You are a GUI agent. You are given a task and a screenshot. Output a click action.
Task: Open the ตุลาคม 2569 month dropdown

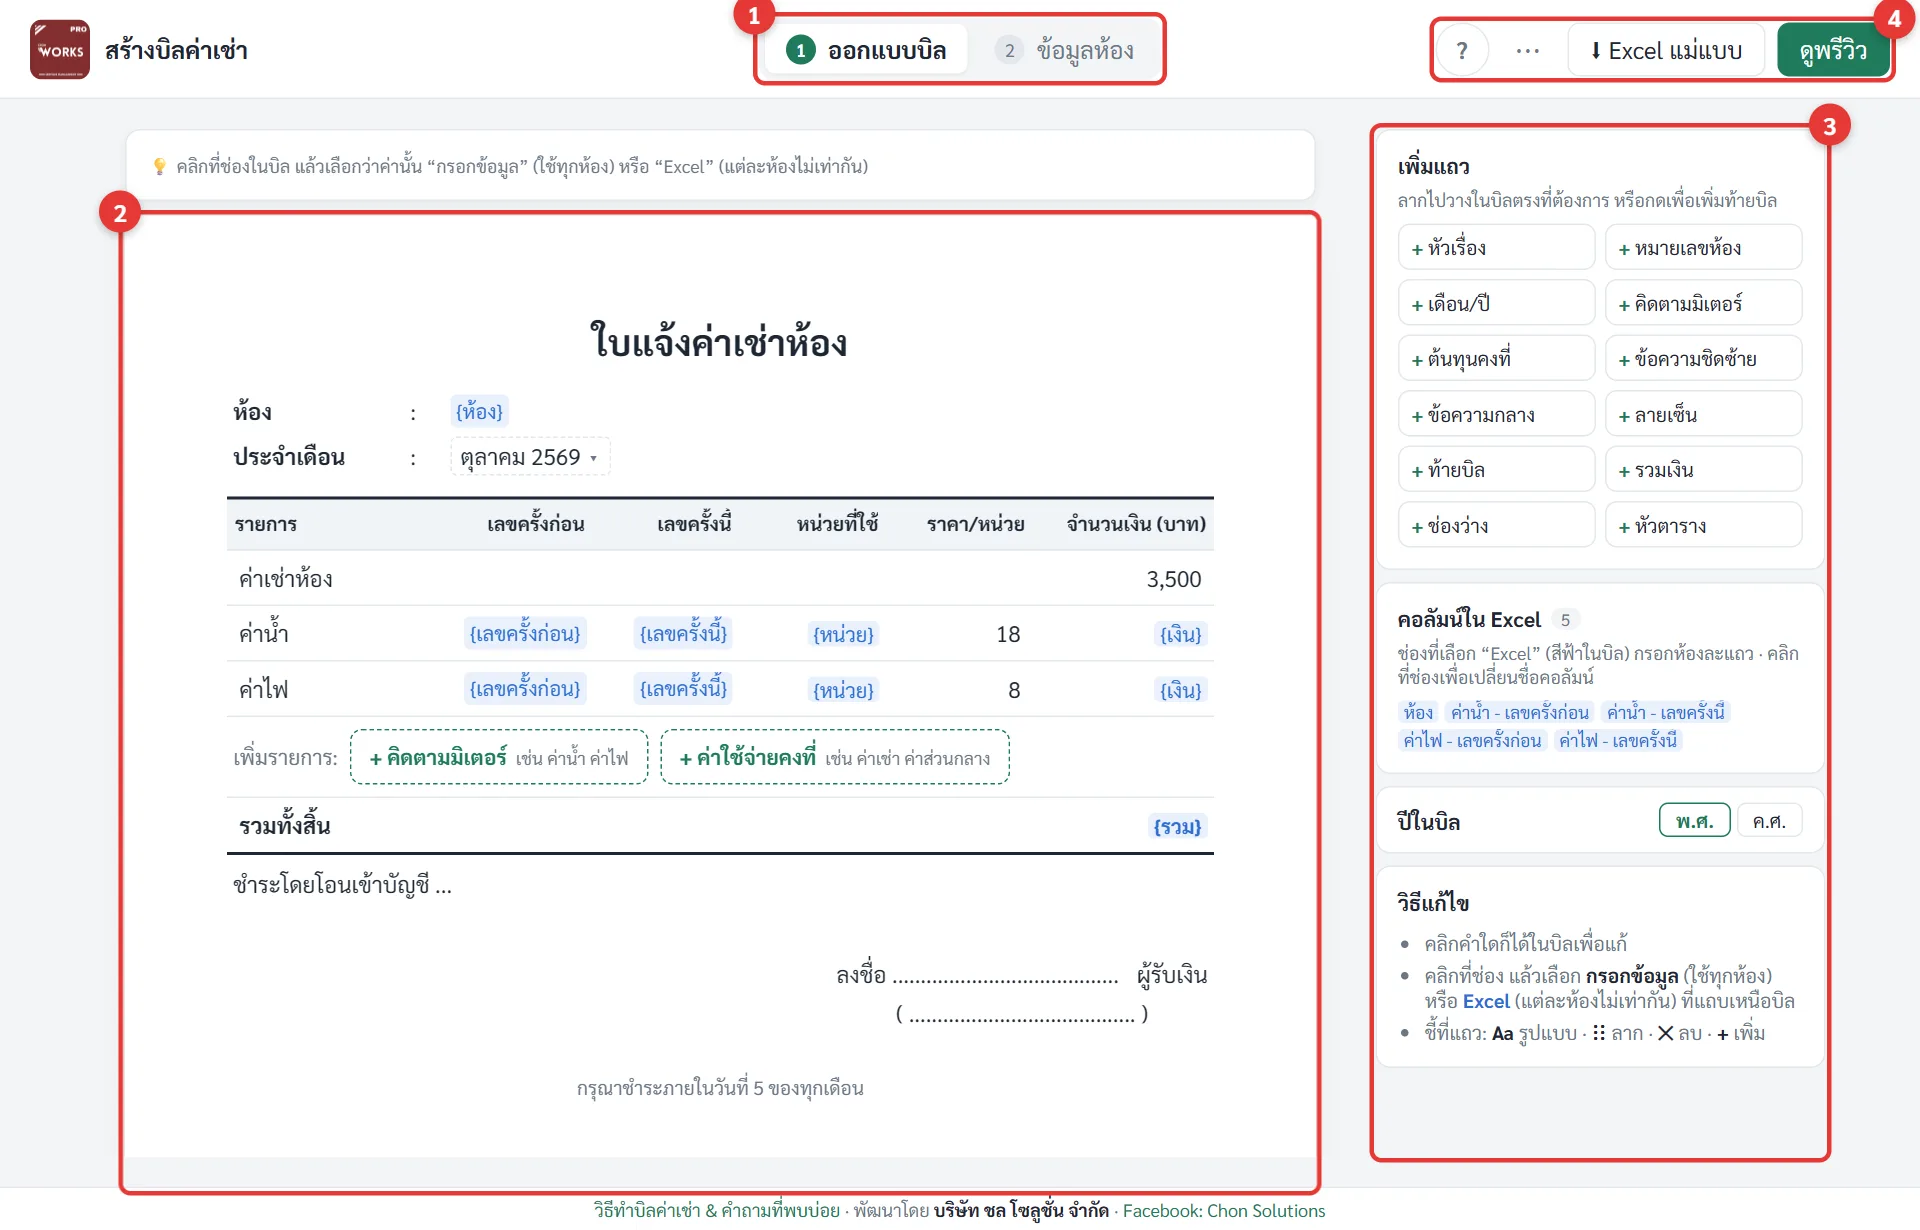point(529,457)
